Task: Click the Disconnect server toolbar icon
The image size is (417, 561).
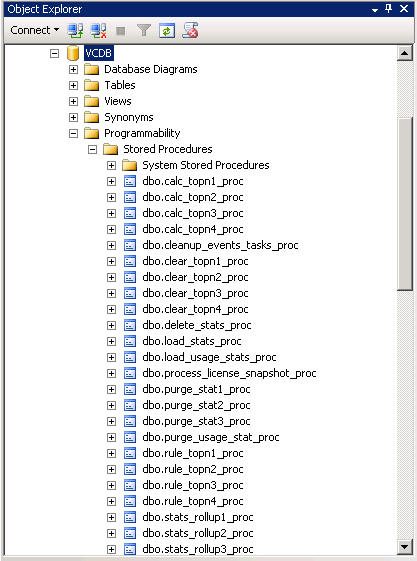Action: 98,30
